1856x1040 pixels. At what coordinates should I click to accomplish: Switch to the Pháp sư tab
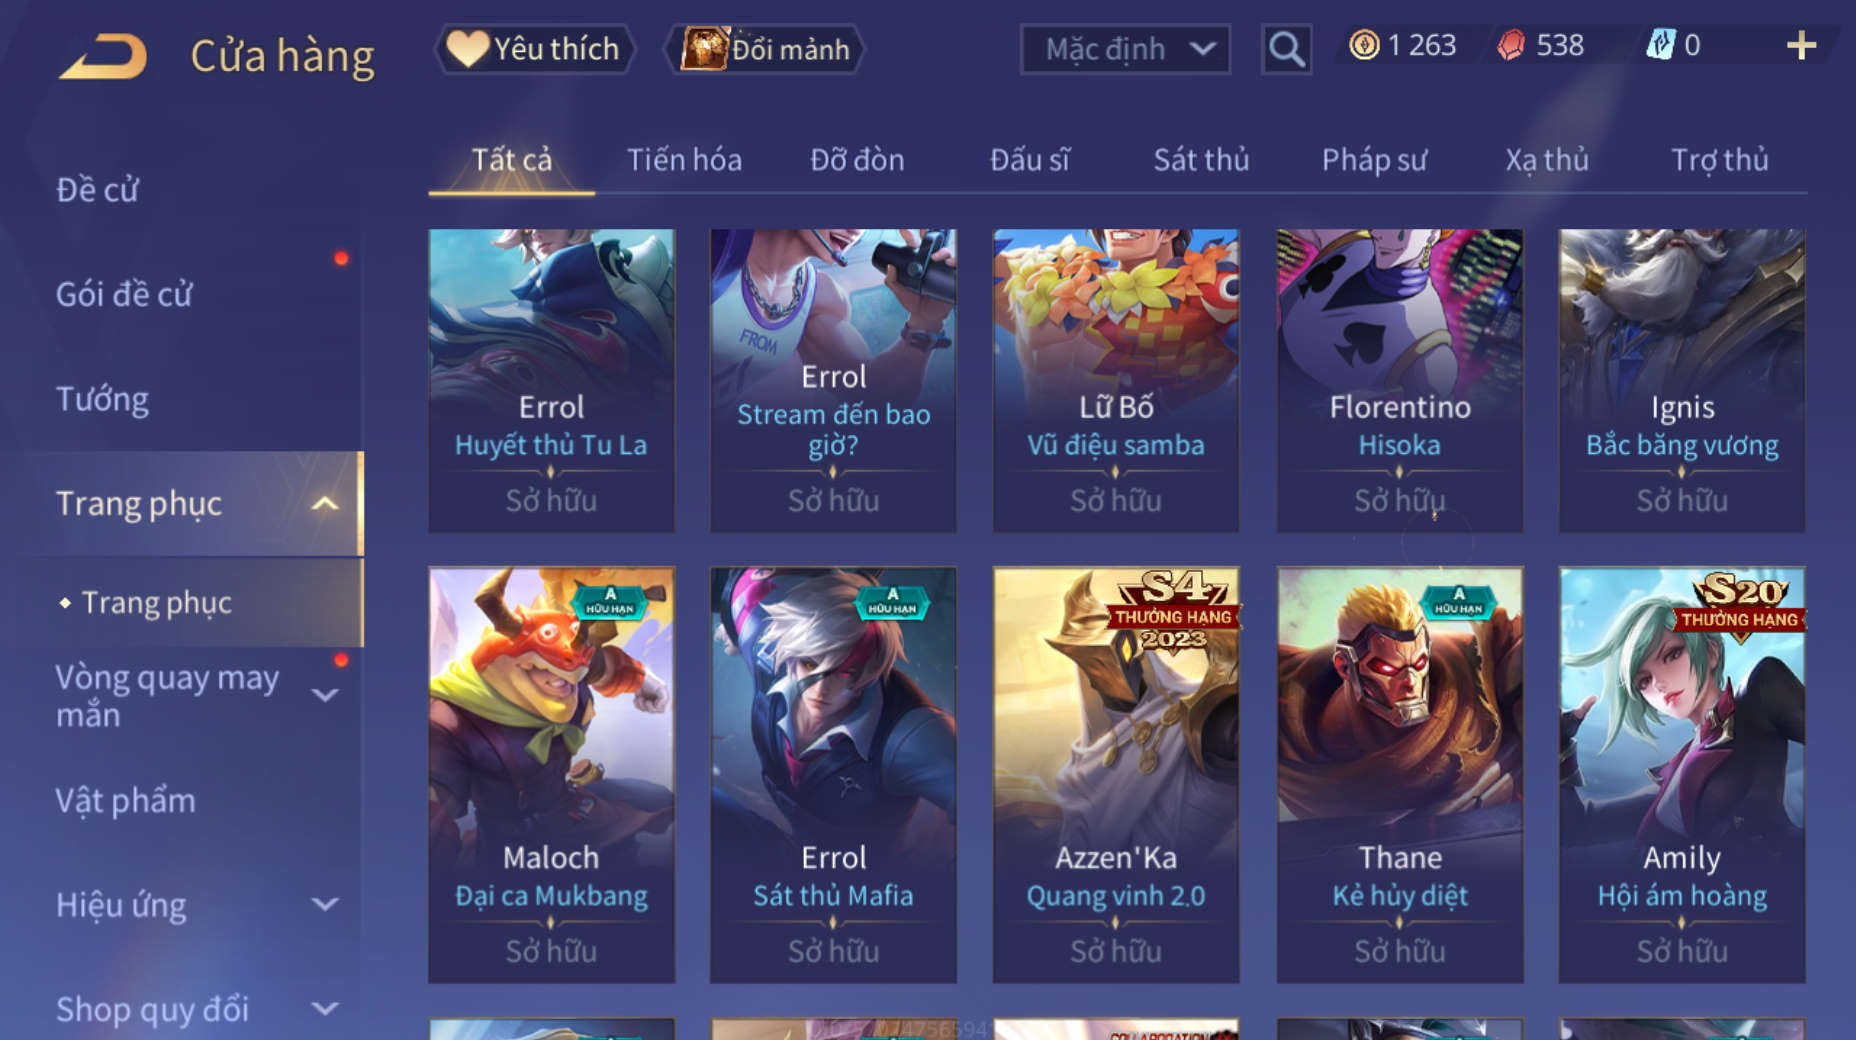[x=1374, y=159]
